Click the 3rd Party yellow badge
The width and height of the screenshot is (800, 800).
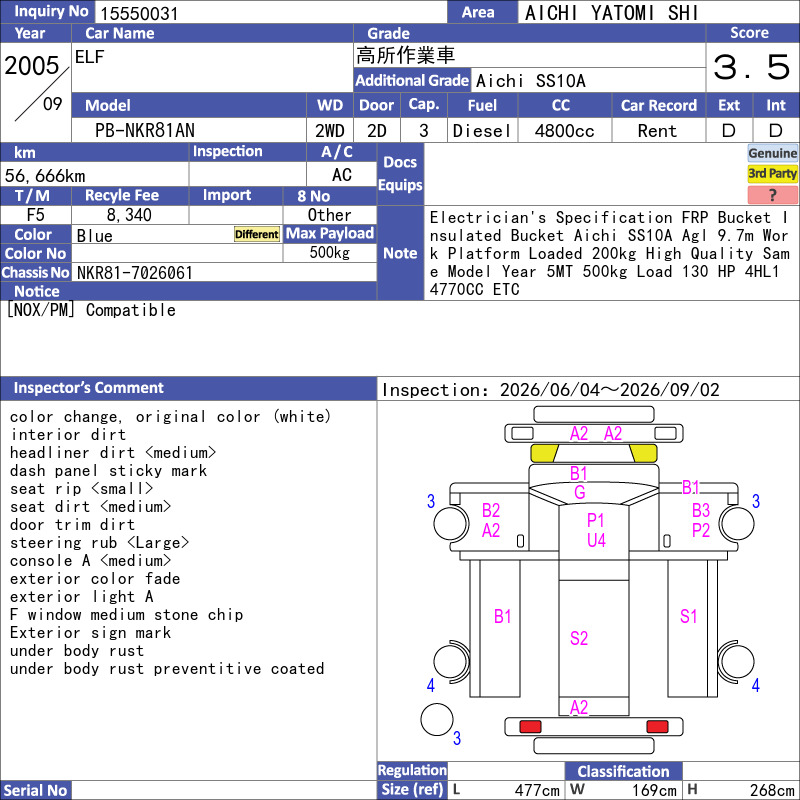772,174
